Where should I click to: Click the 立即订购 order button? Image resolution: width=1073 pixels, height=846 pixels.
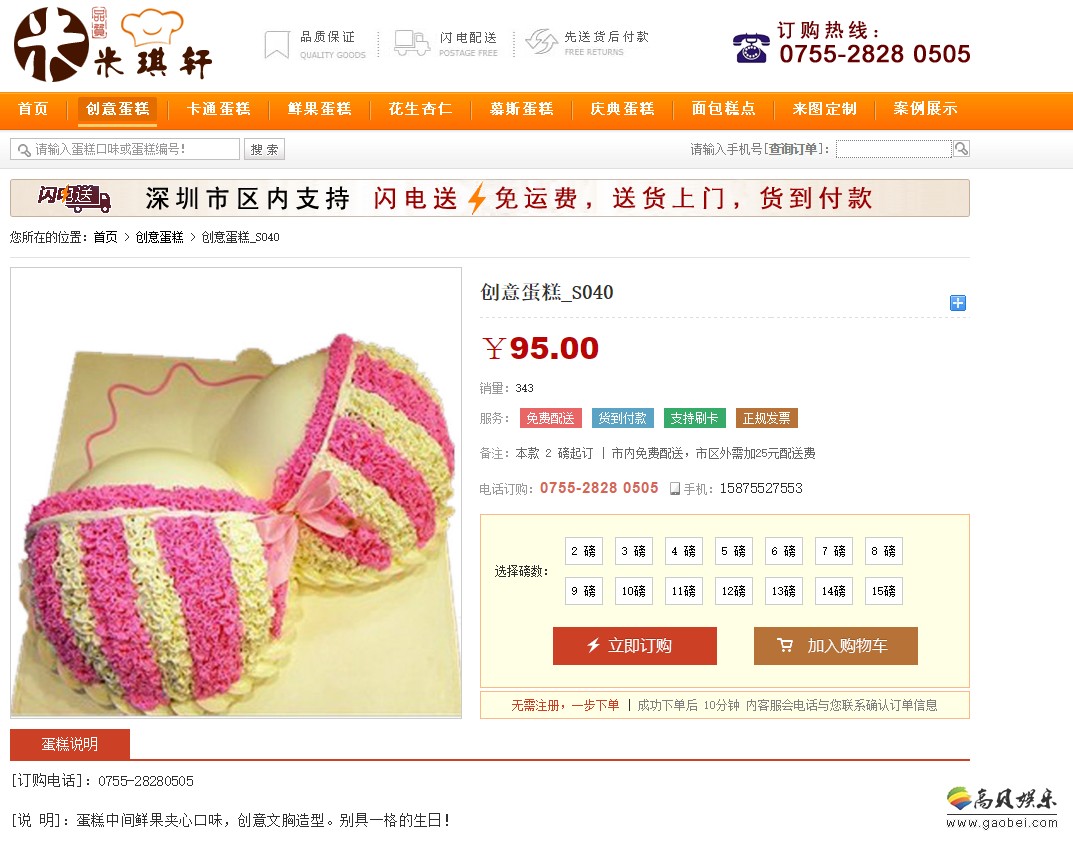(634, 645)
